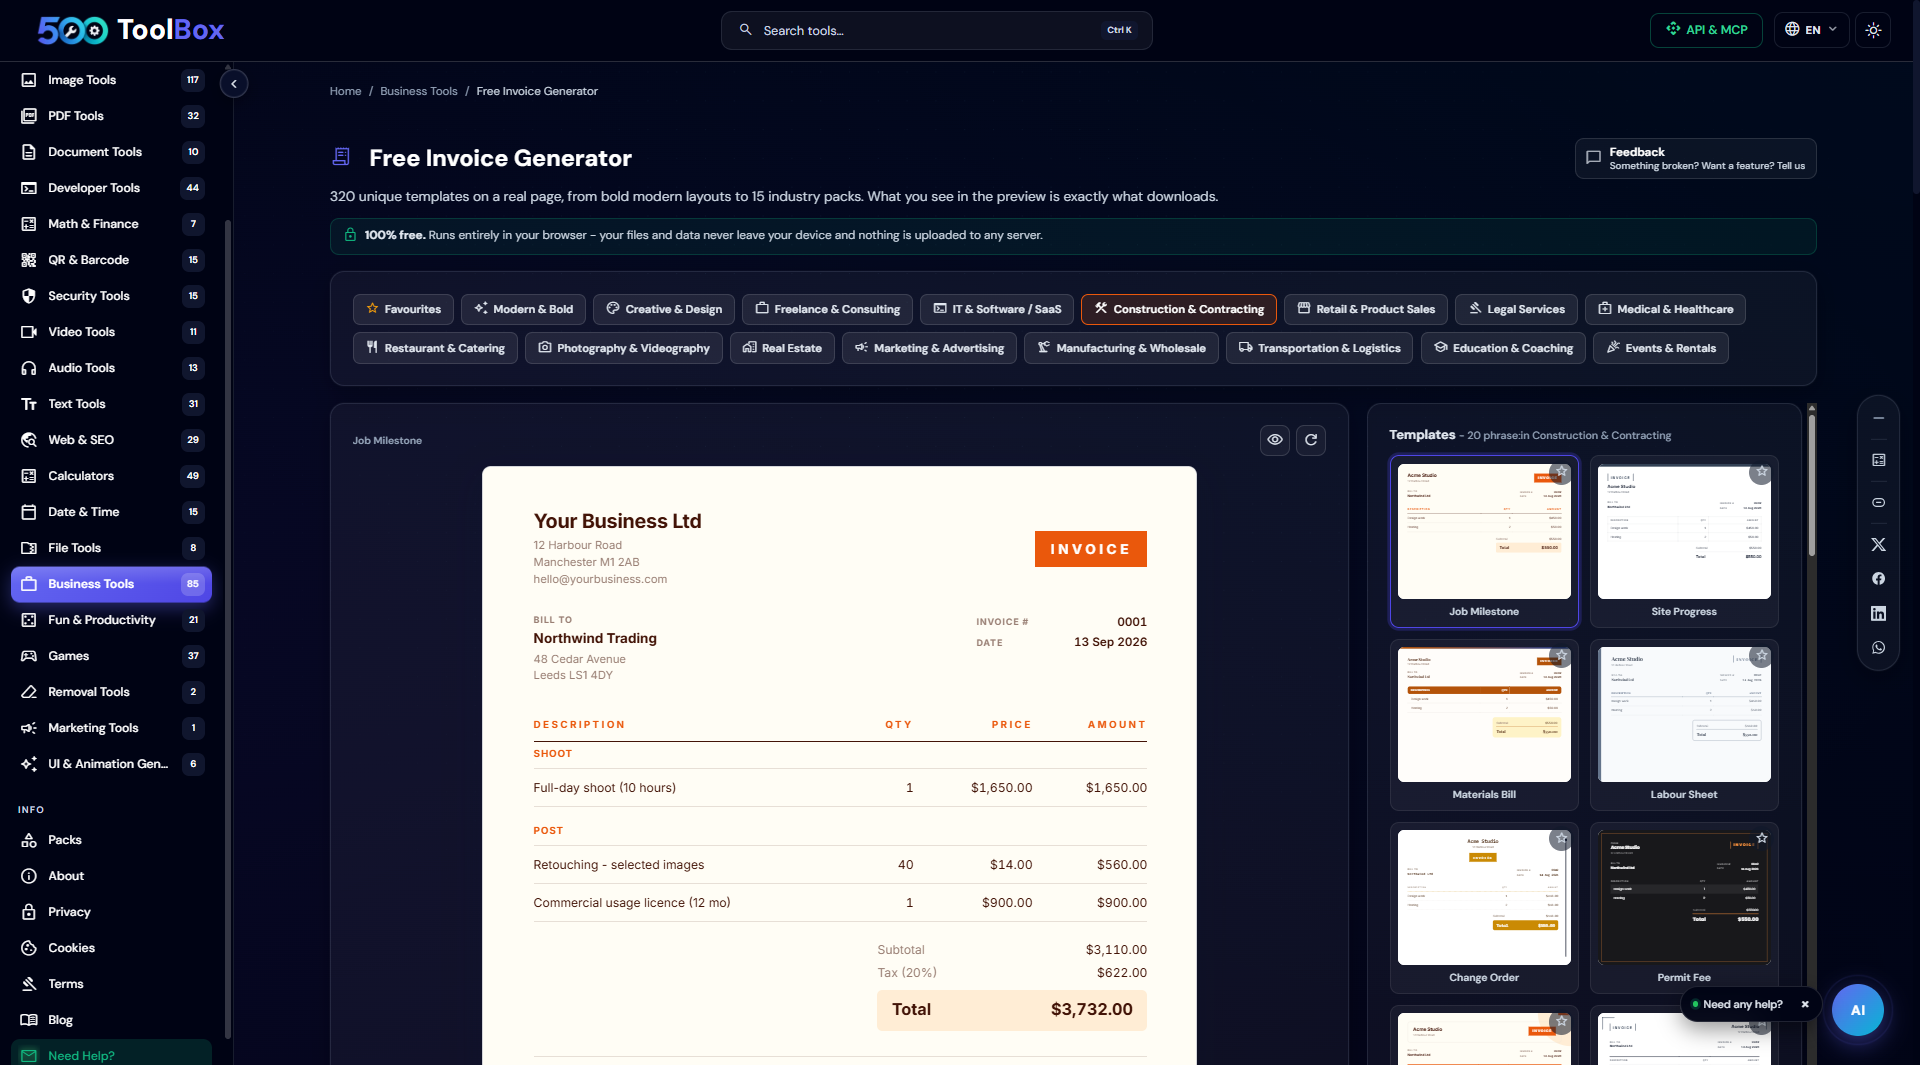Open the EN language dropdown
This screenshot has height=1065, width=1920.
1811,30
